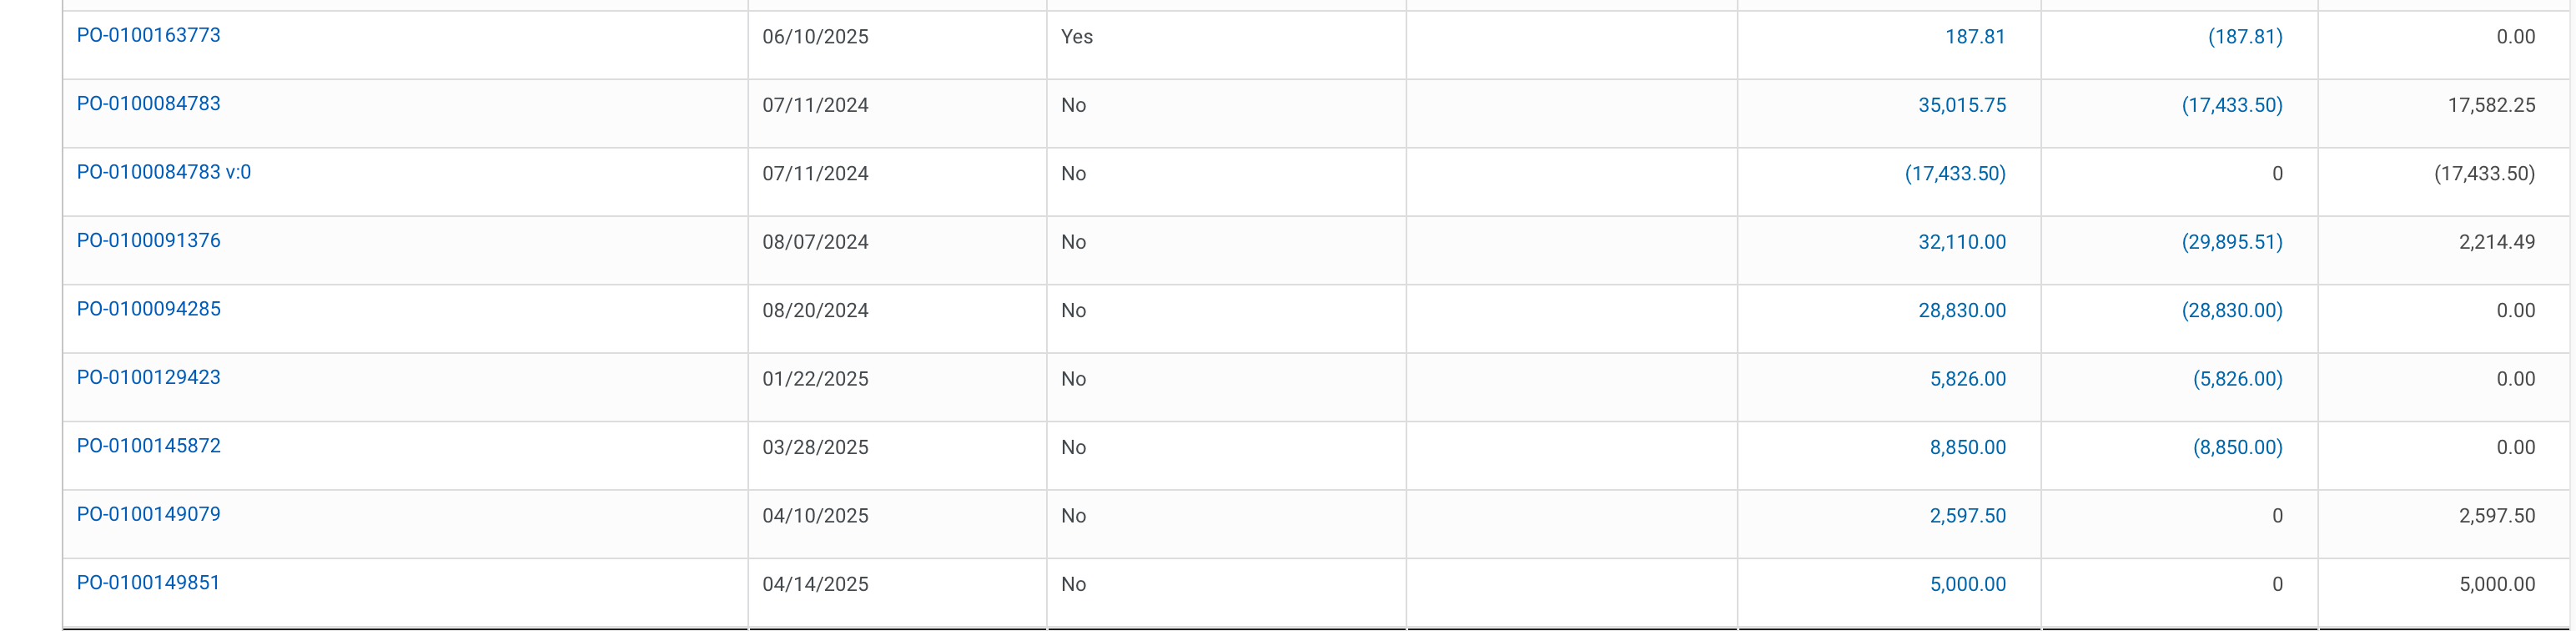This screenshot has width=2576, height=631.
Task: Open purchase order PO-0100163773 link
Action: coord(148,35)
